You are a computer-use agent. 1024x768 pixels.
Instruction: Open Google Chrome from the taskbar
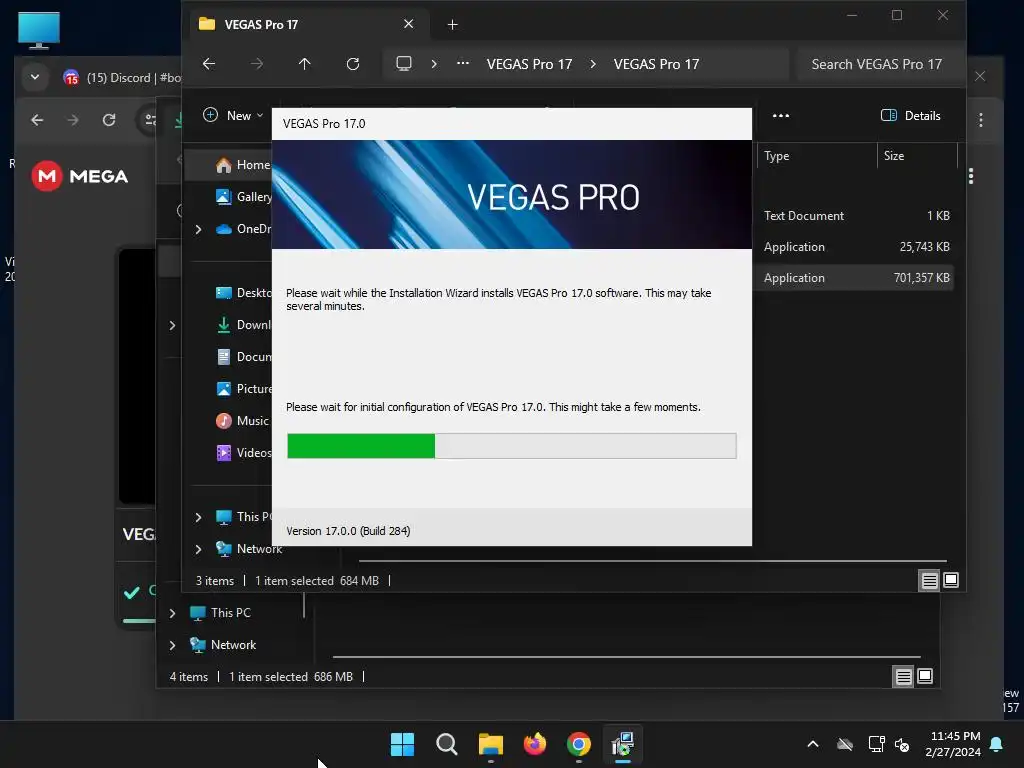click(579, 744)
